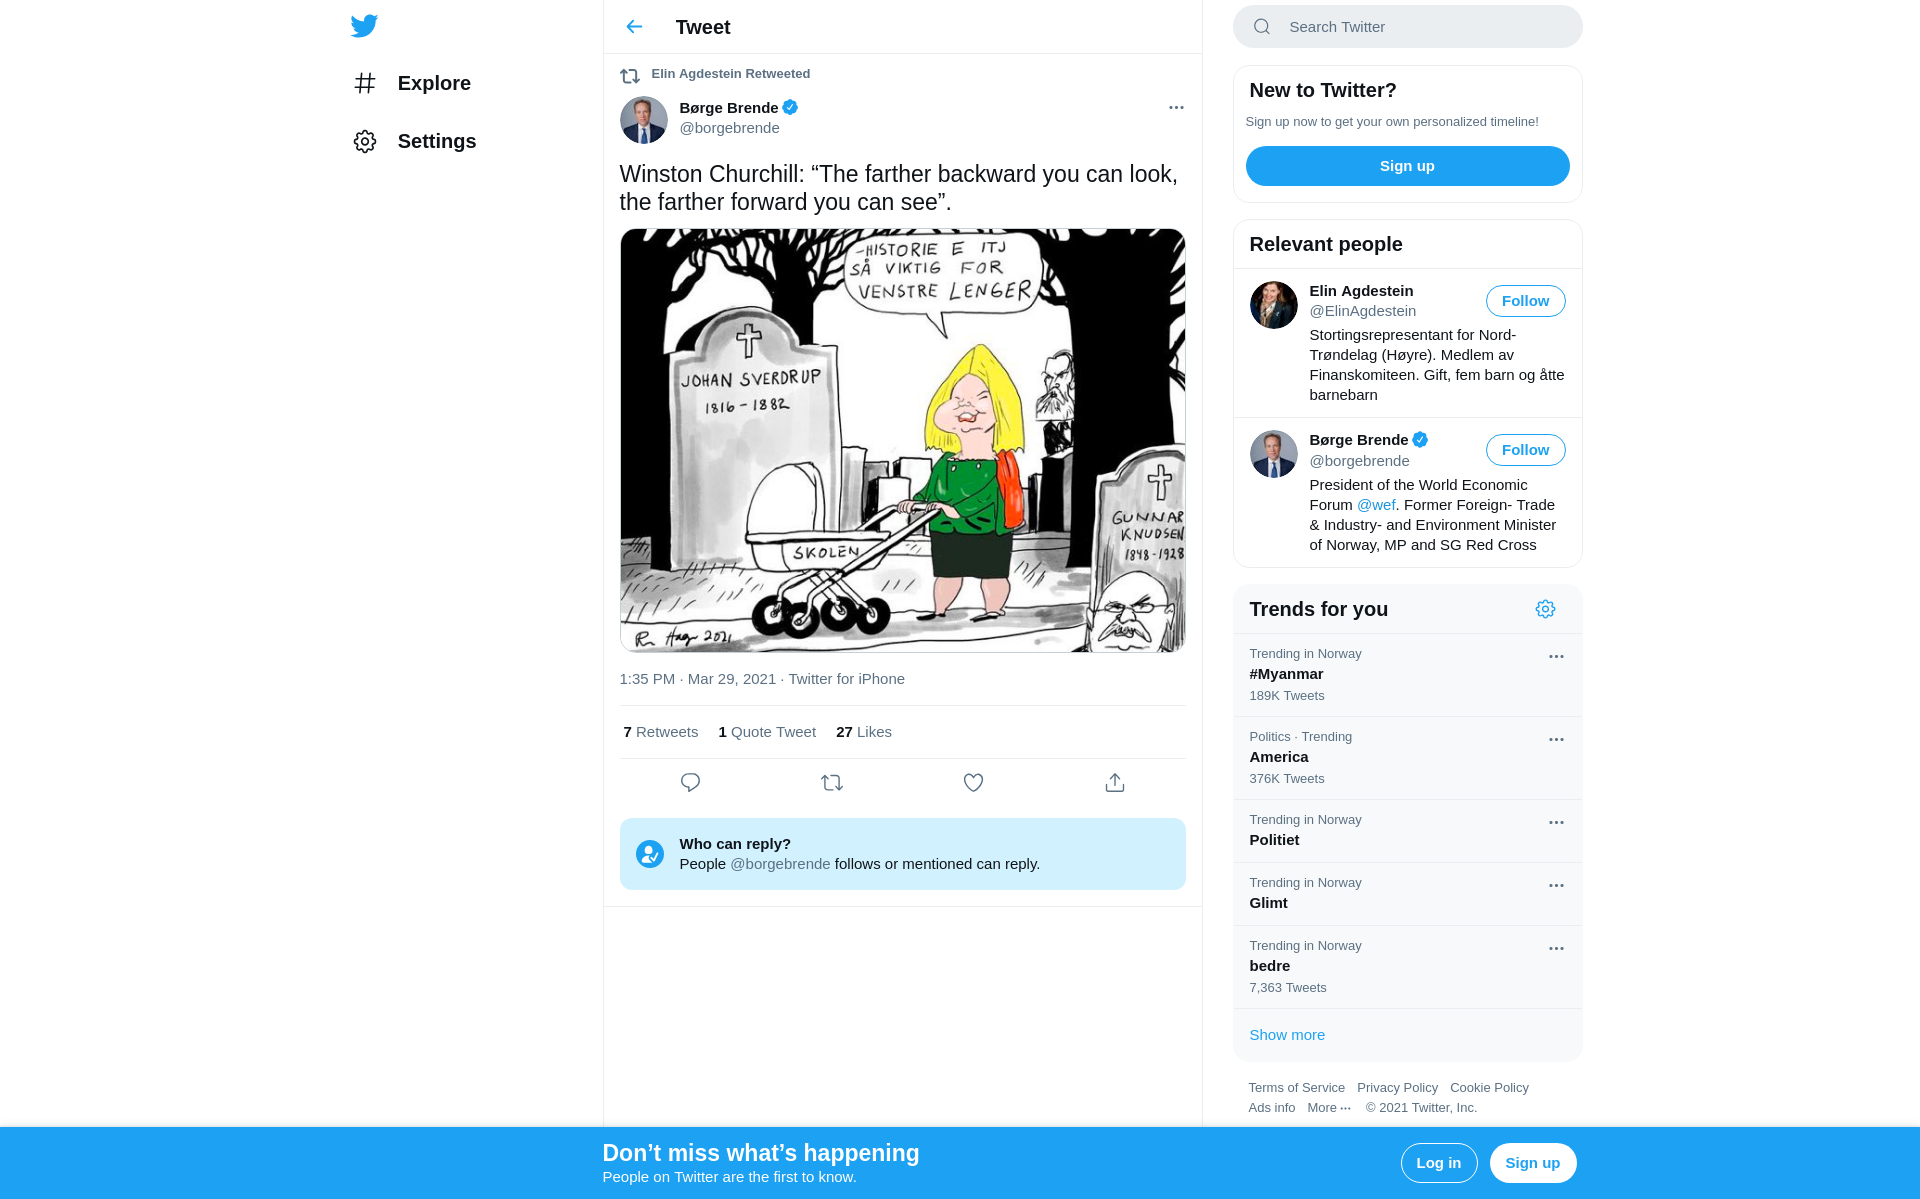Open Settings gear icon in sidebar
Image resolution: width=1920 pixels, height=1199 pixels.
[365, 141]
